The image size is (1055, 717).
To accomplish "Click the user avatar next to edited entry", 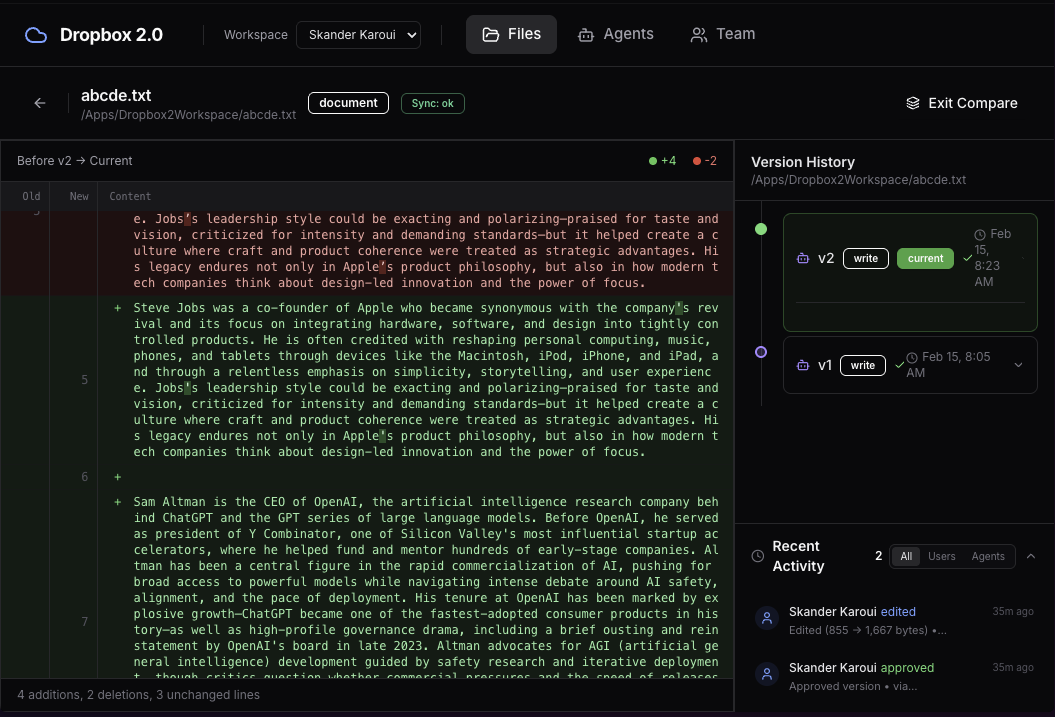I will pos(766,618).
